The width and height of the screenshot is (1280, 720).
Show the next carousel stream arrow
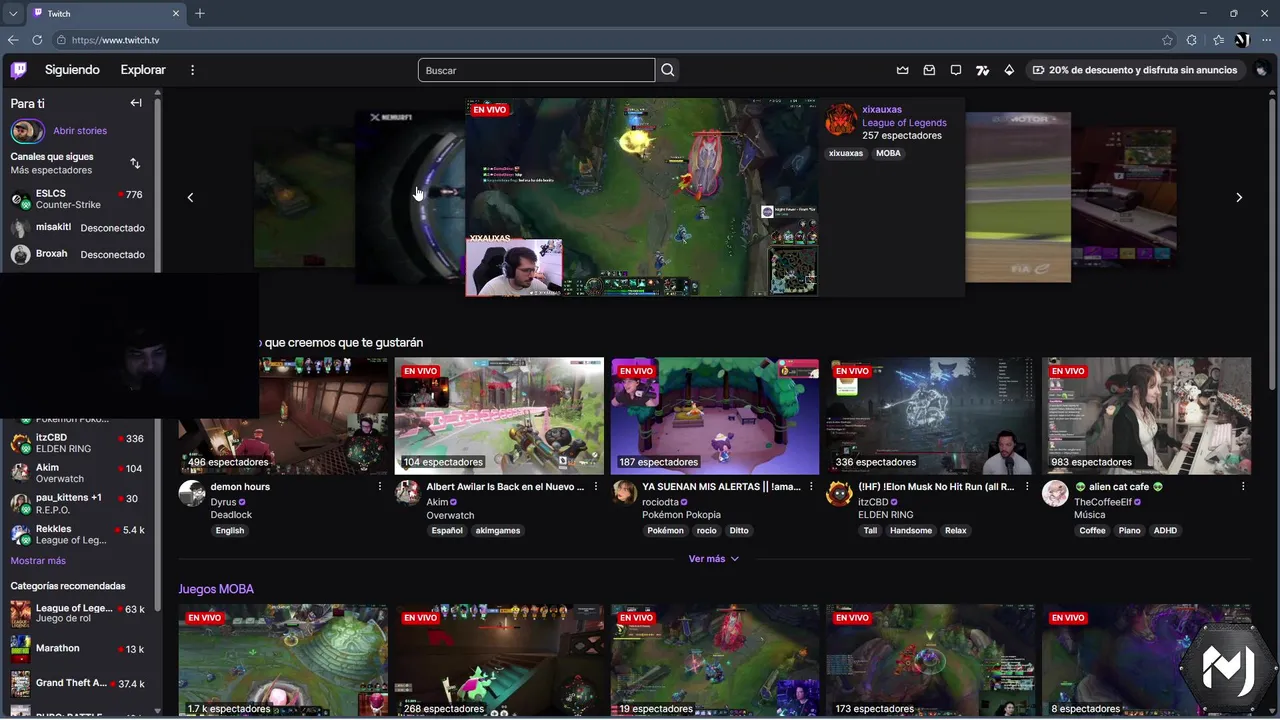pos(1239,197)
